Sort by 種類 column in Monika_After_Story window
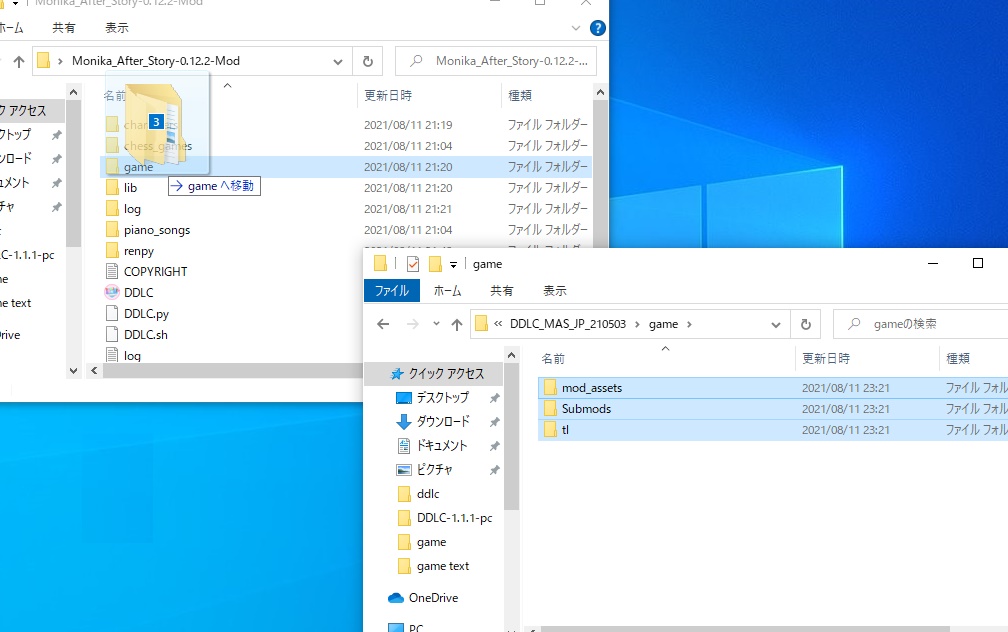Viewport: 1008px width, 632px height. point(519,95)
